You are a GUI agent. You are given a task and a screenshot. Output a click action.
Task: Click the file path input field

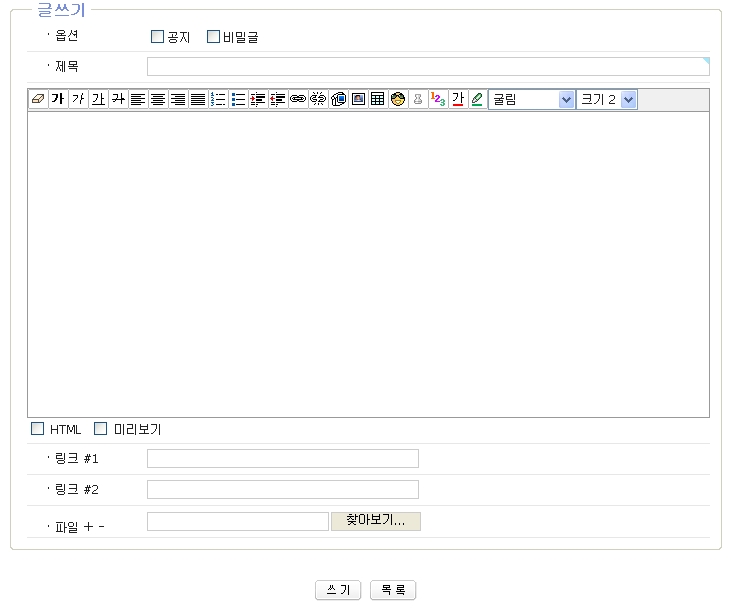tap(238, 521)
